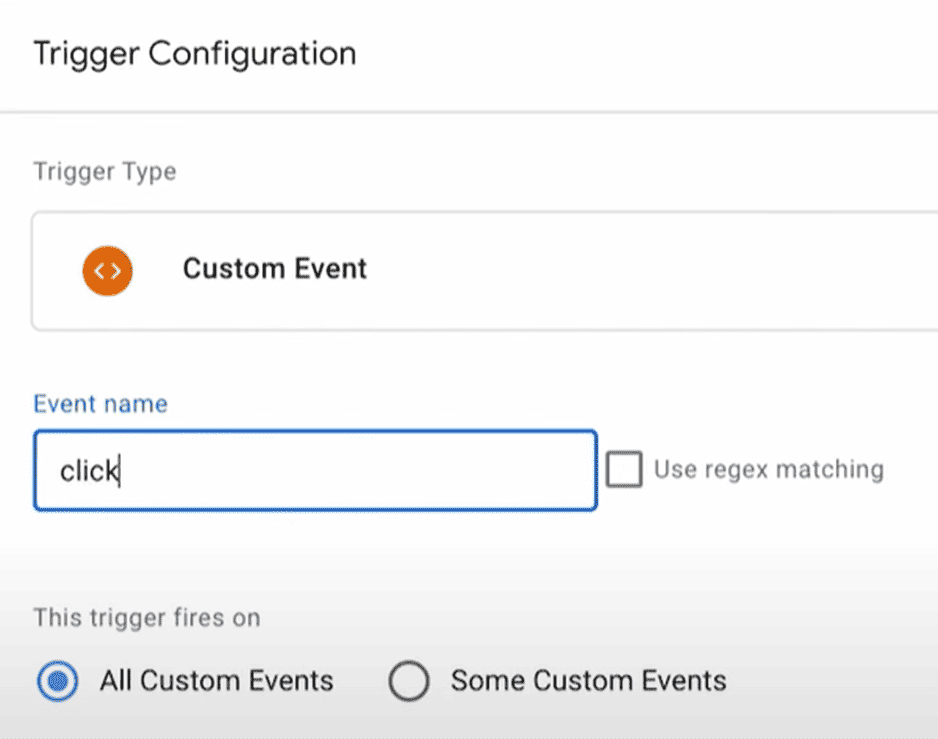Image resolution: width=938 pixels, height=739 pixels.
Task: Click the "This trigger fires on" text
Action: coord(146,617)
